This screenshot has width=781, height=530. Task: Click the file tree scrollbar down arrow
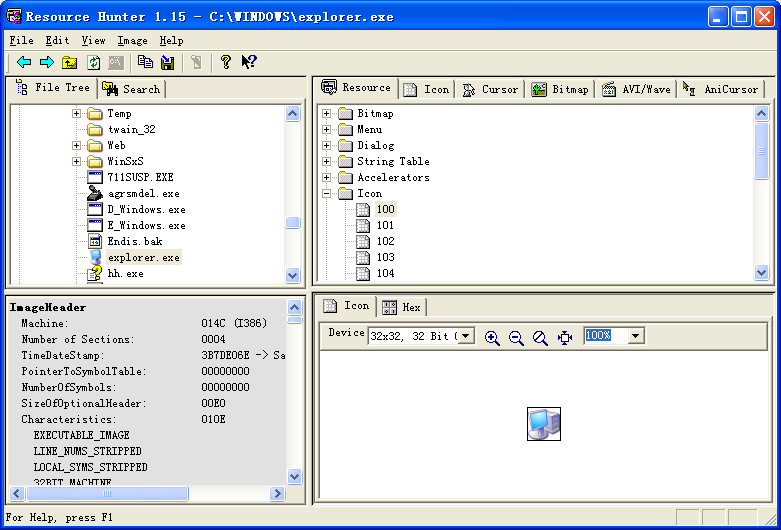point(292,275)
